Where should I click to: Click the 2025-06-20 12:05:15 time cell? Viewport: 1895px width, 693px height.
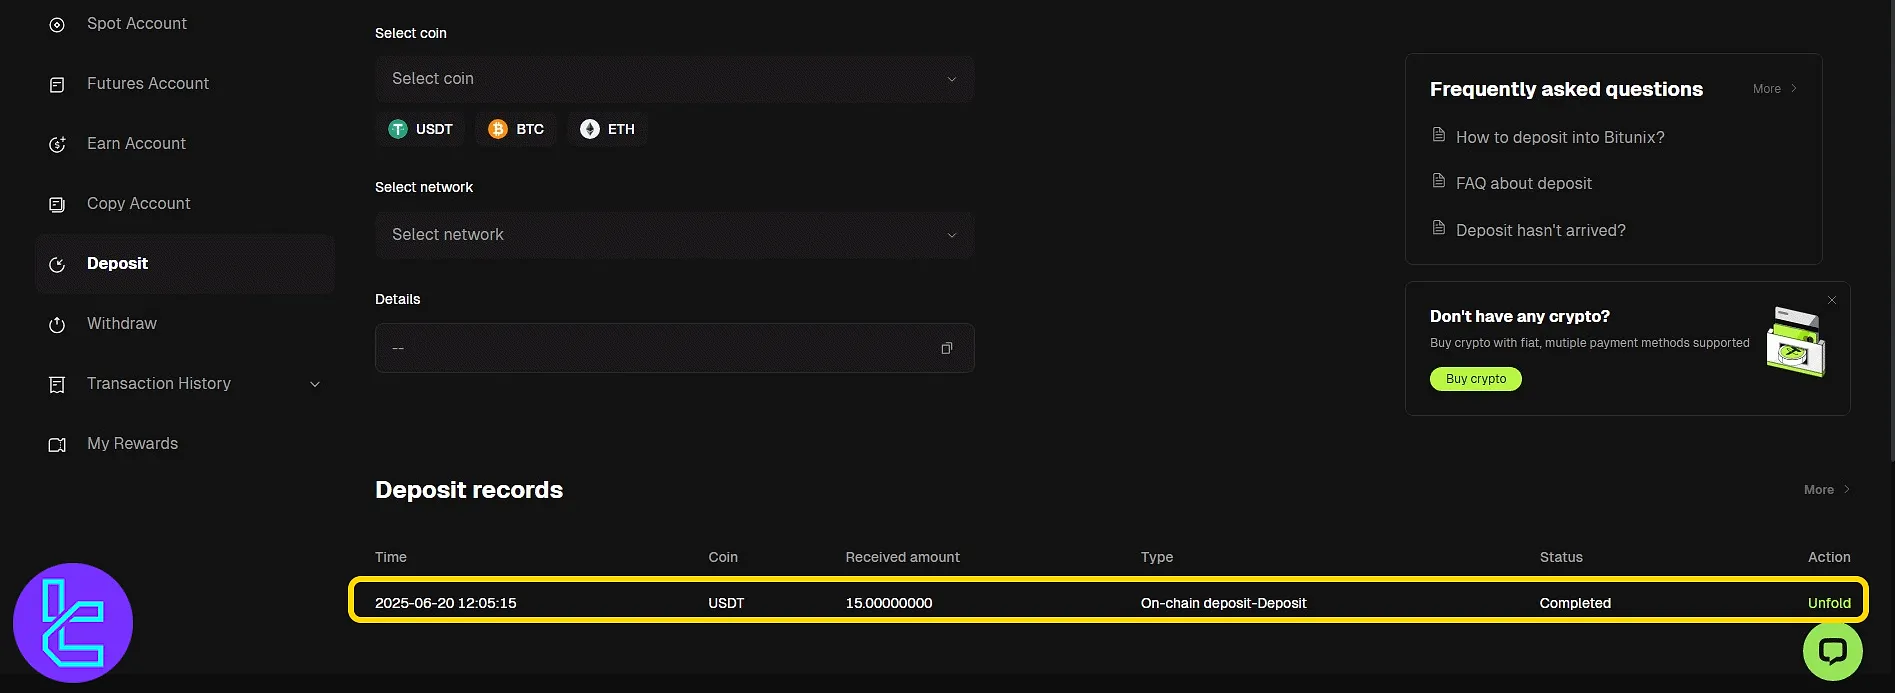pos(446,603)
